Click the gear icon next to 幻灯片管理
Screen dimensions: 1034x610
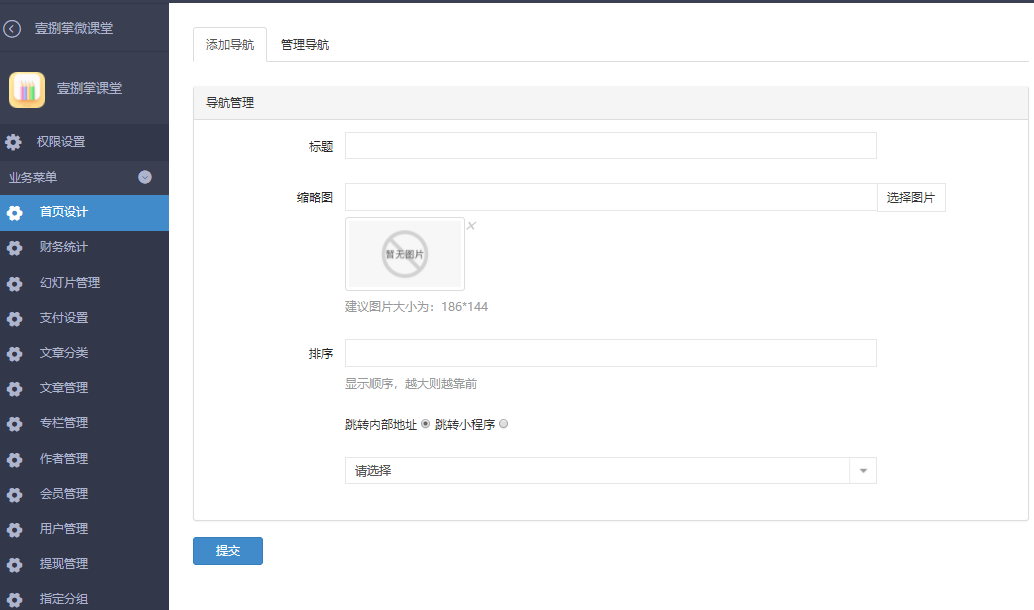(15, 283)
